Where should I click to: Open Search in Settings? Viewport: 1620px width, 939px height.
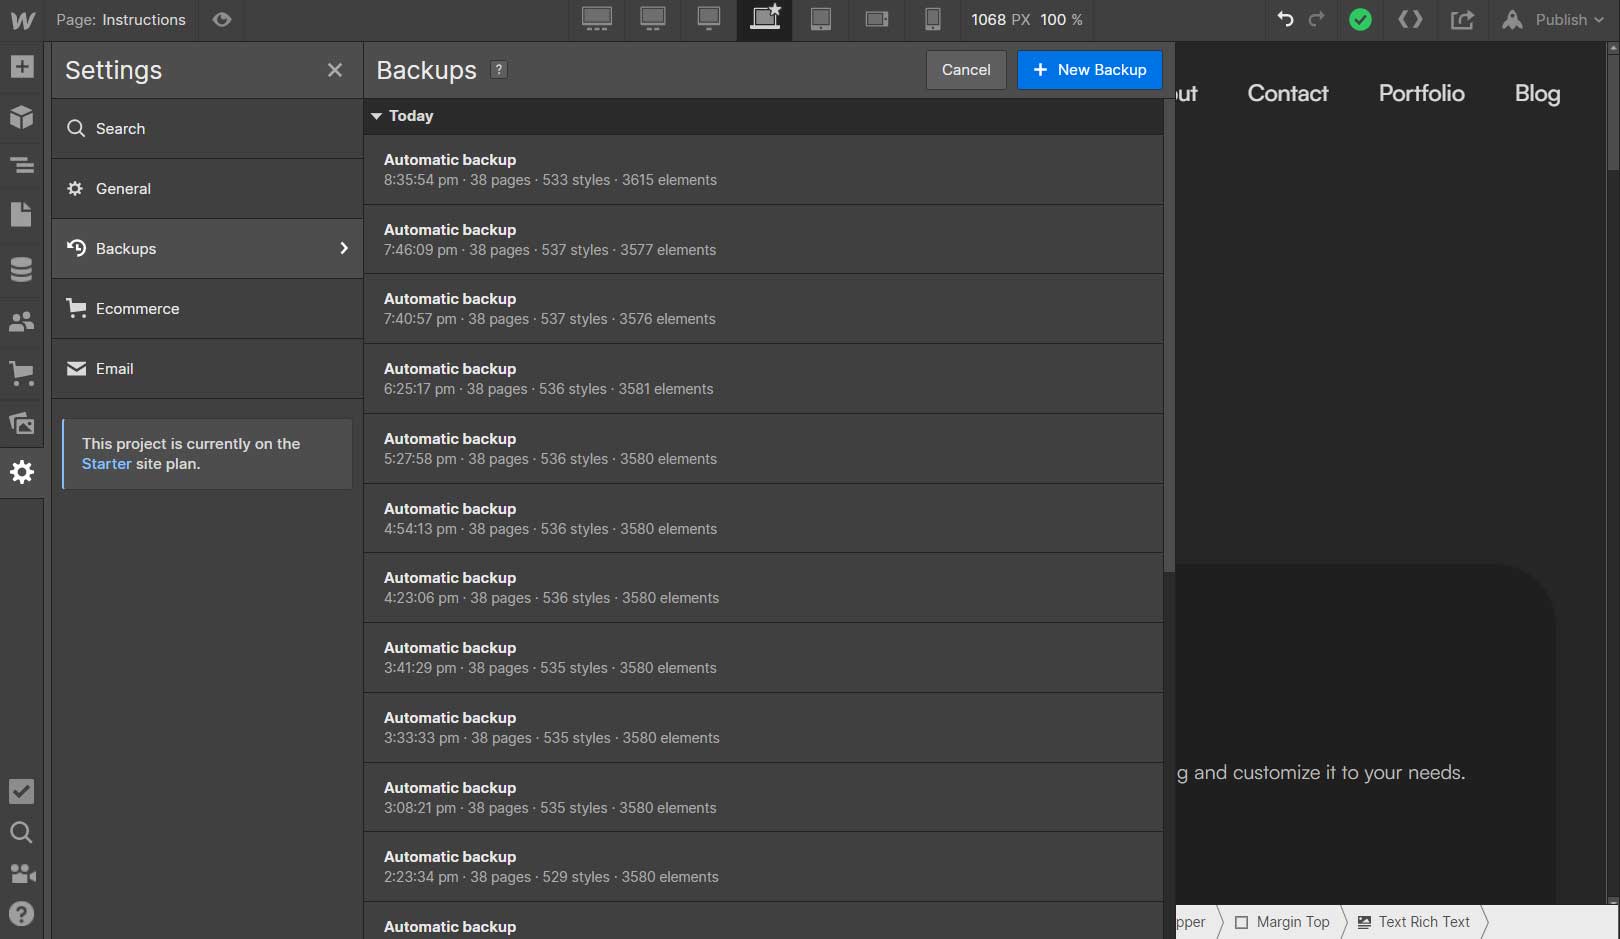207,128
